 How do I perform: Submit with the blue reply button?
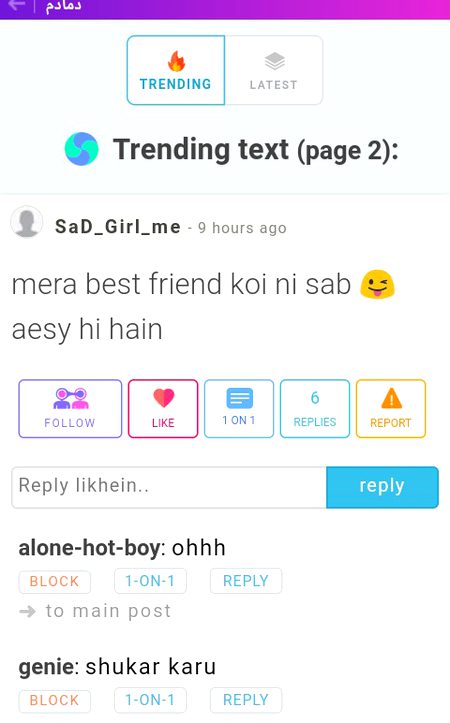382,487
